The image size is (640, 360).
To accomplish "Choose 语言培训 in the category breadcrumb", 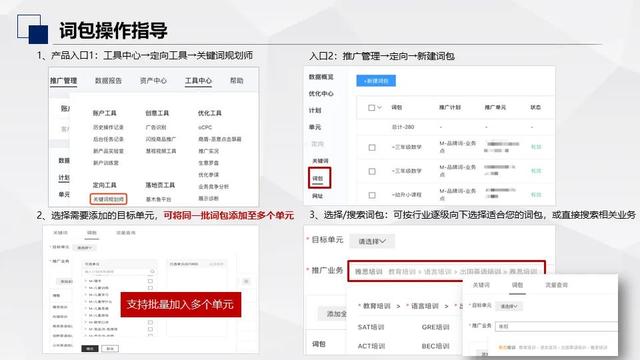I will (424, 306).
